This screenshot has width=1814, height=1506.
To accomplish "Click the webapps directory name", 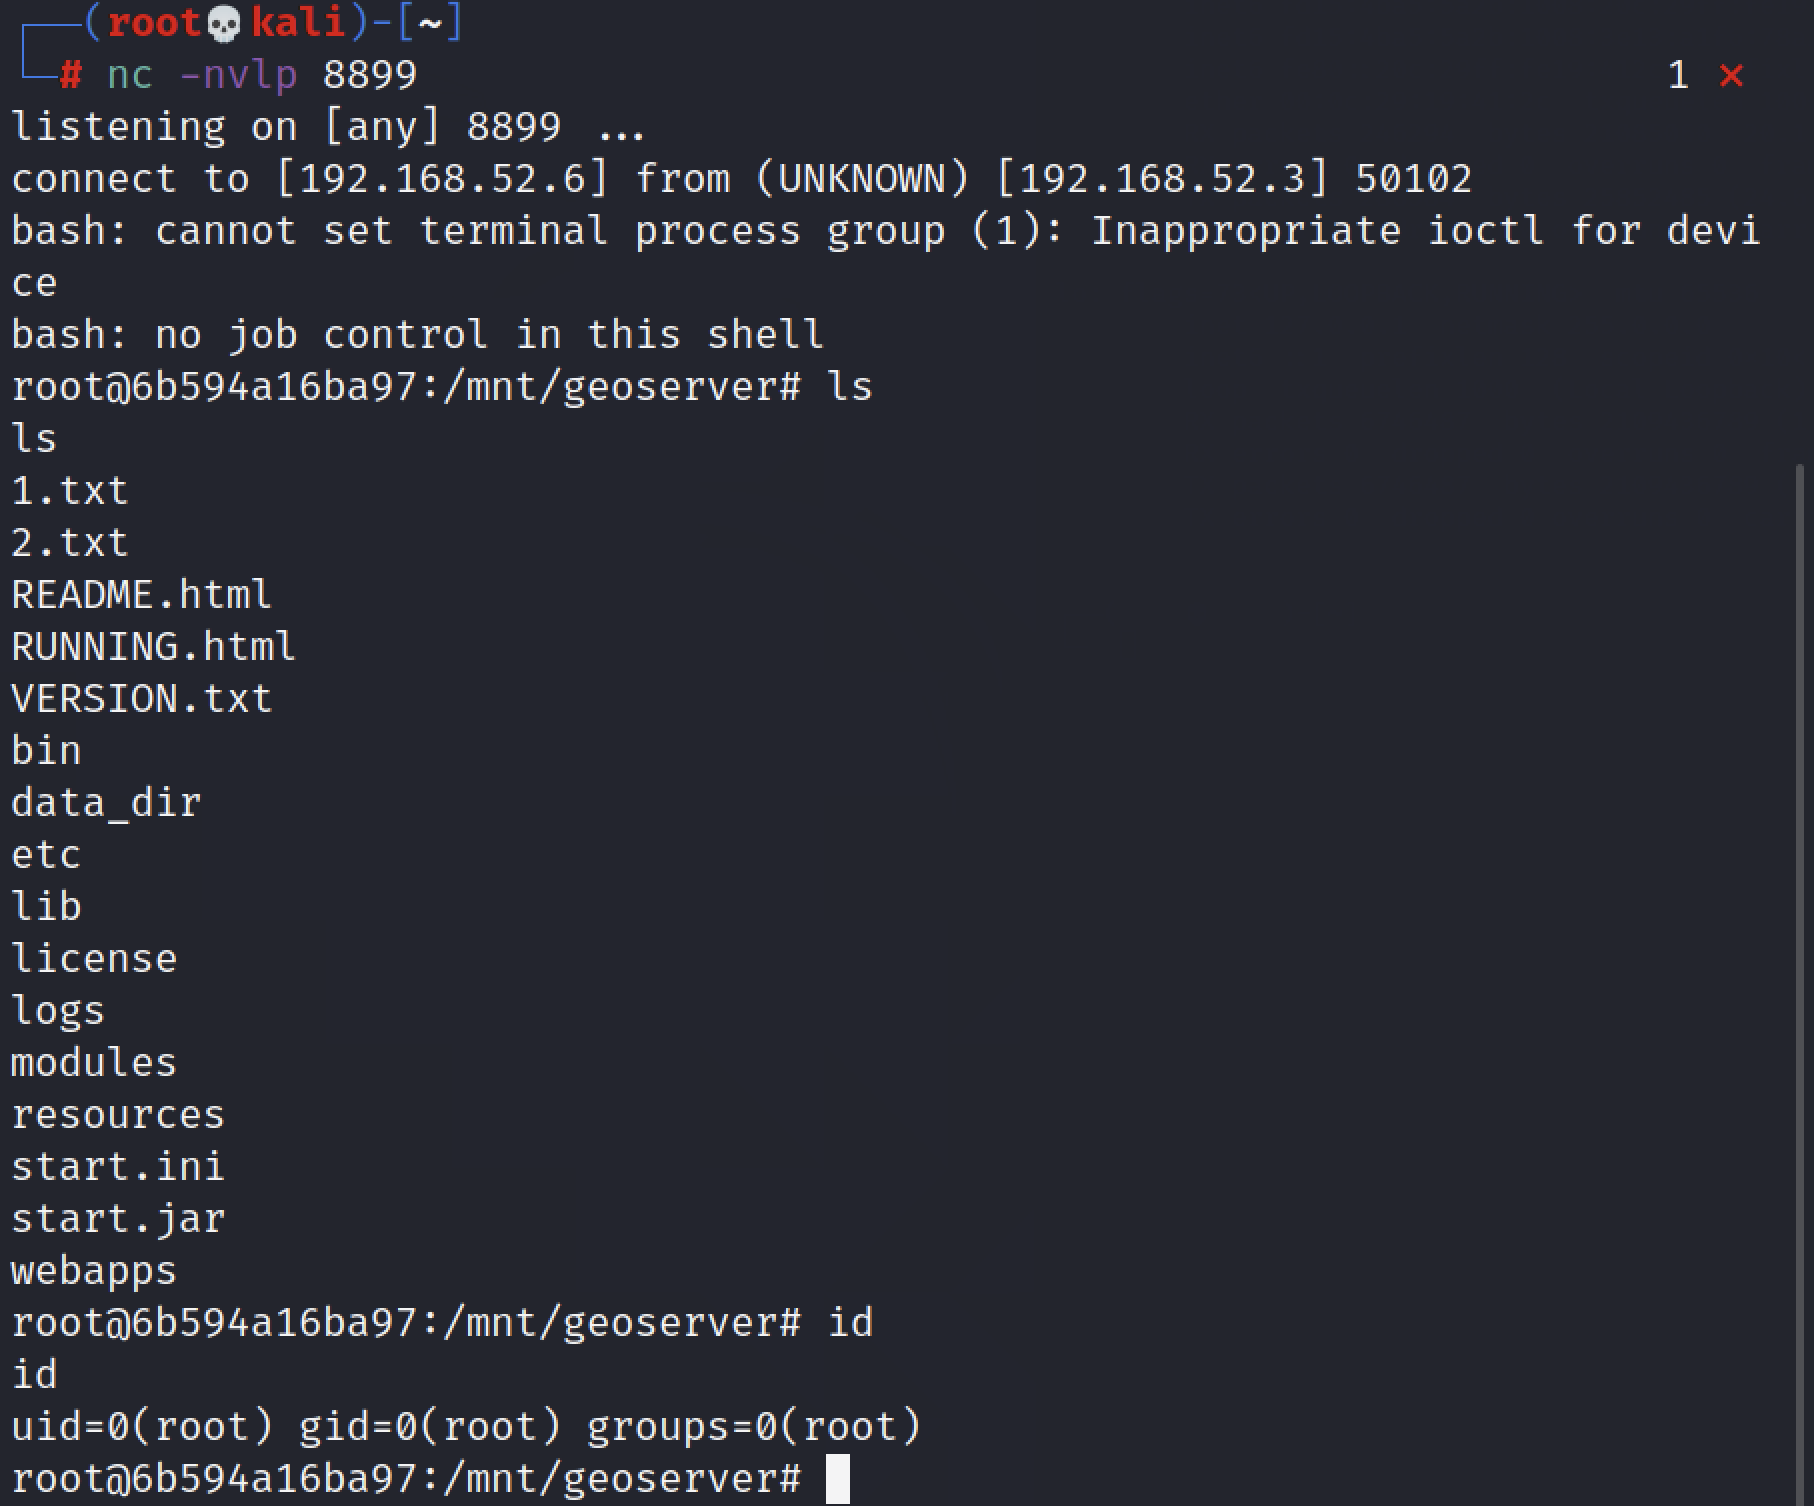I will pos(94,1271).
